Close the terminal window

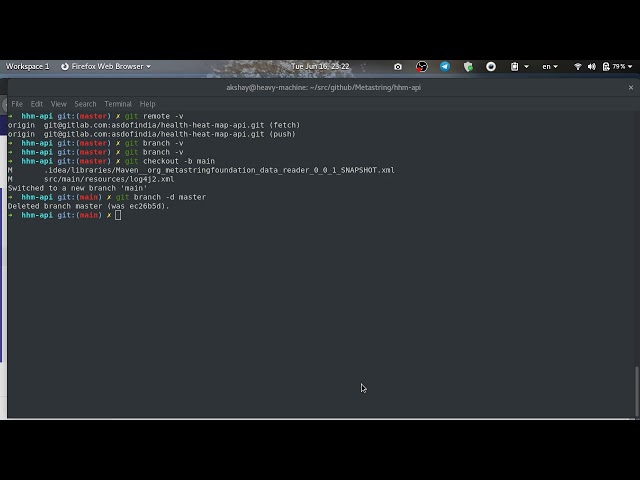pyautogui.click(x=631, y=87)
